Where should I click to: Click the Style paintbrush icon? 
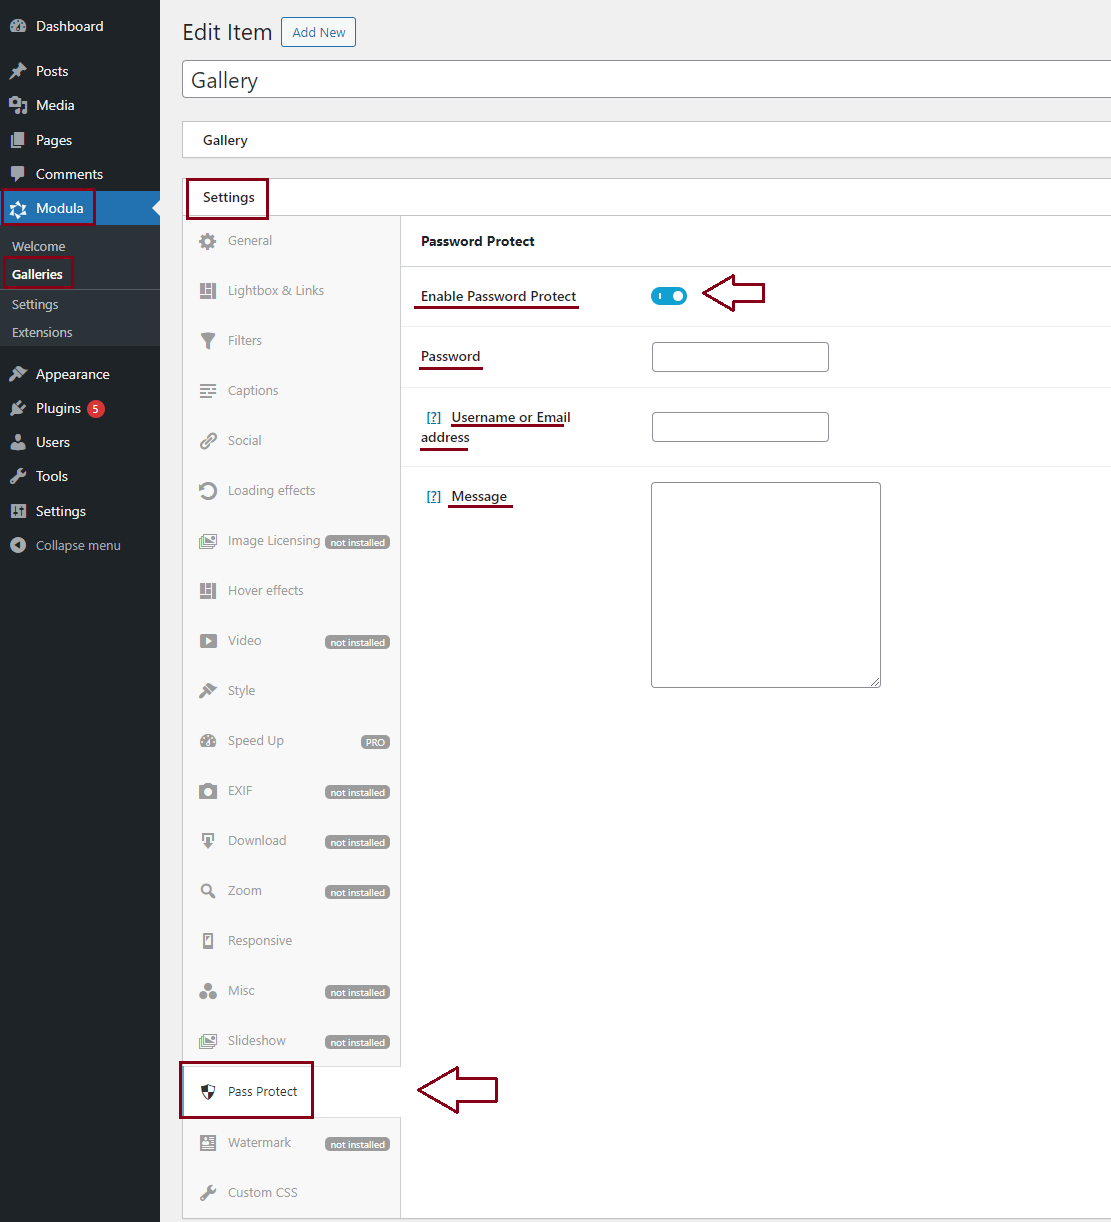click(208, 691)
